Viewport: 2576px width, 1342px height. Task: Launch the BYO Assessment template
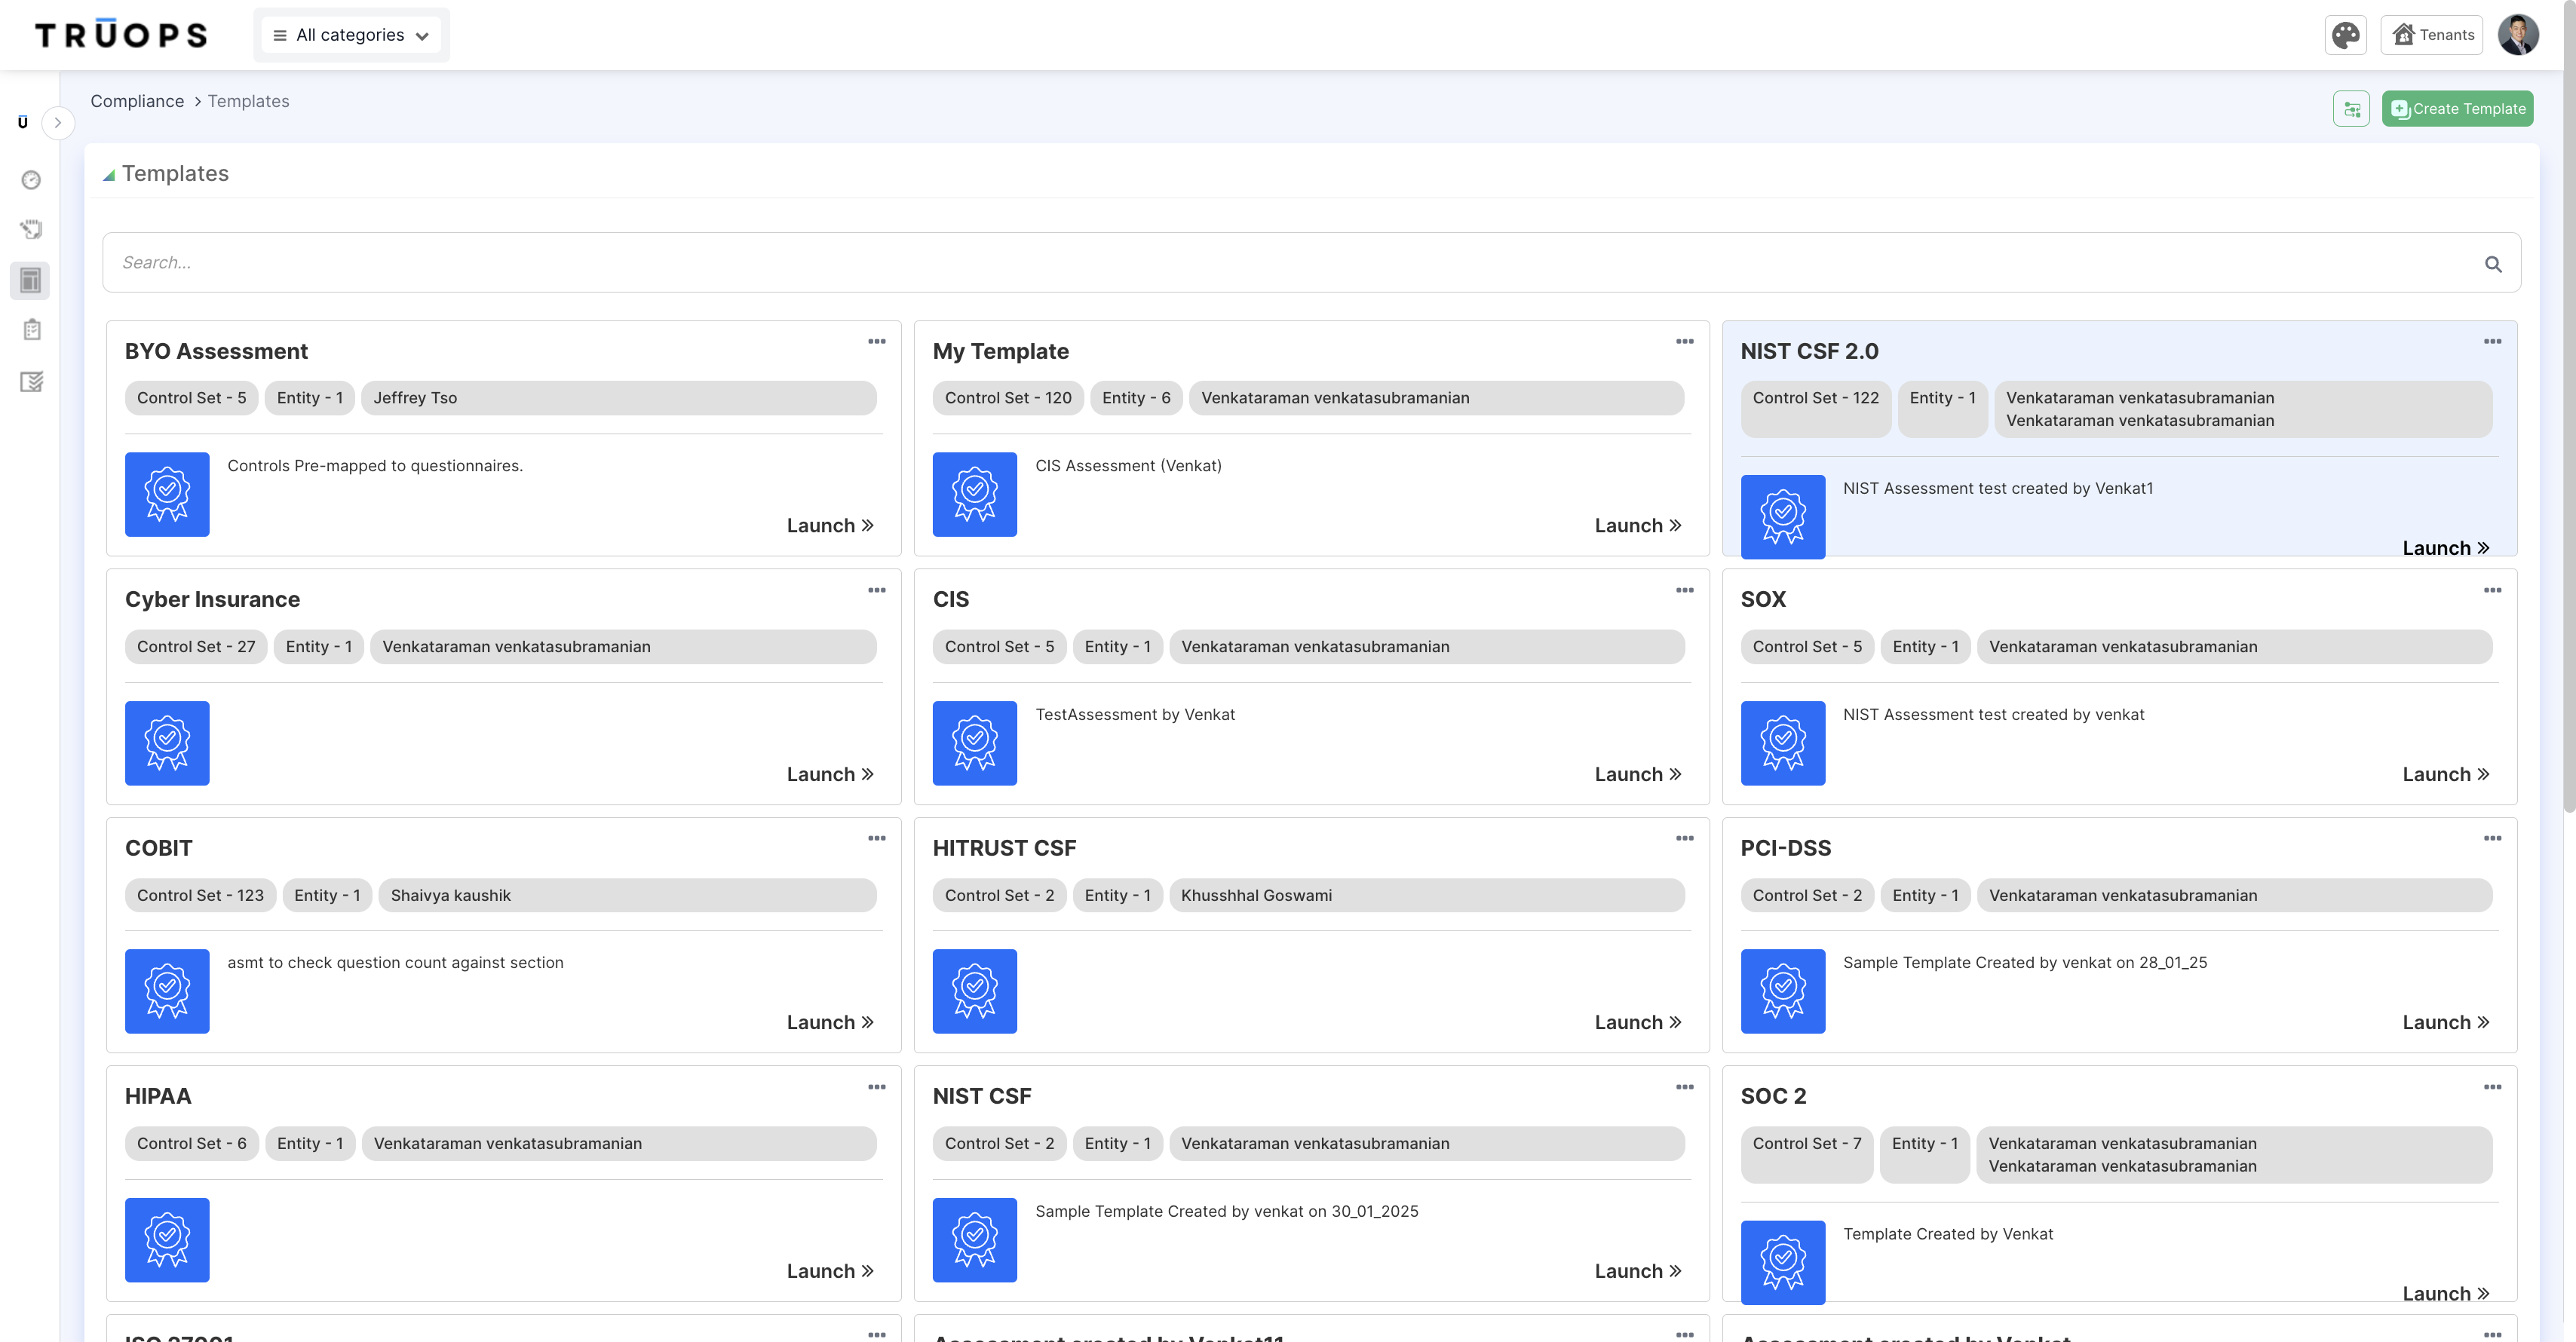coord(830,525)
